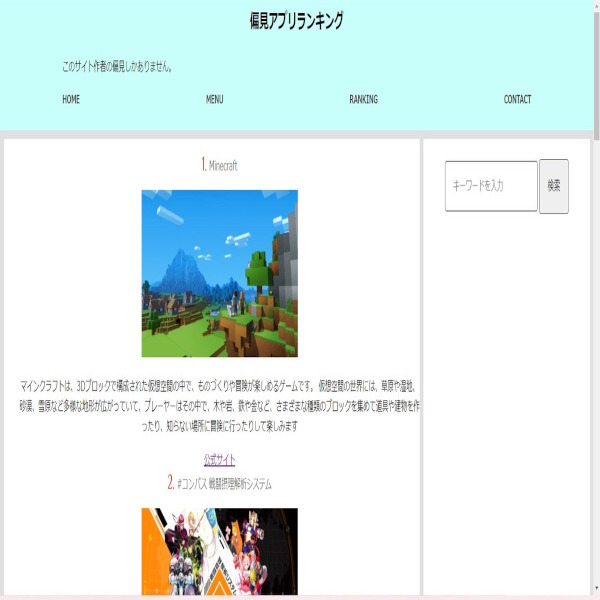Click the empty sidebar area below the search box

click(505, 400)
